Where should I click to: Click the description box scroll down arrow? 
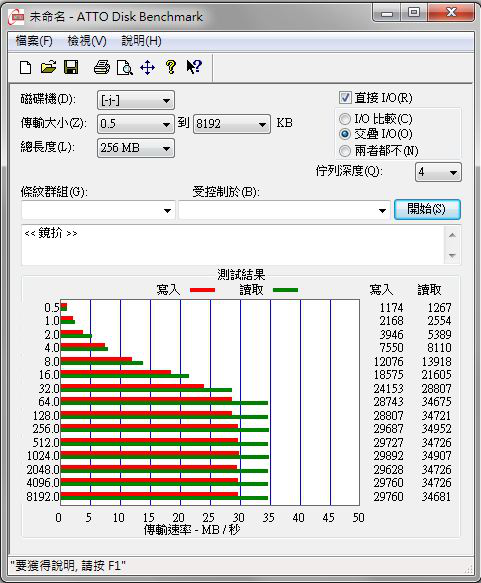(452, 255)
